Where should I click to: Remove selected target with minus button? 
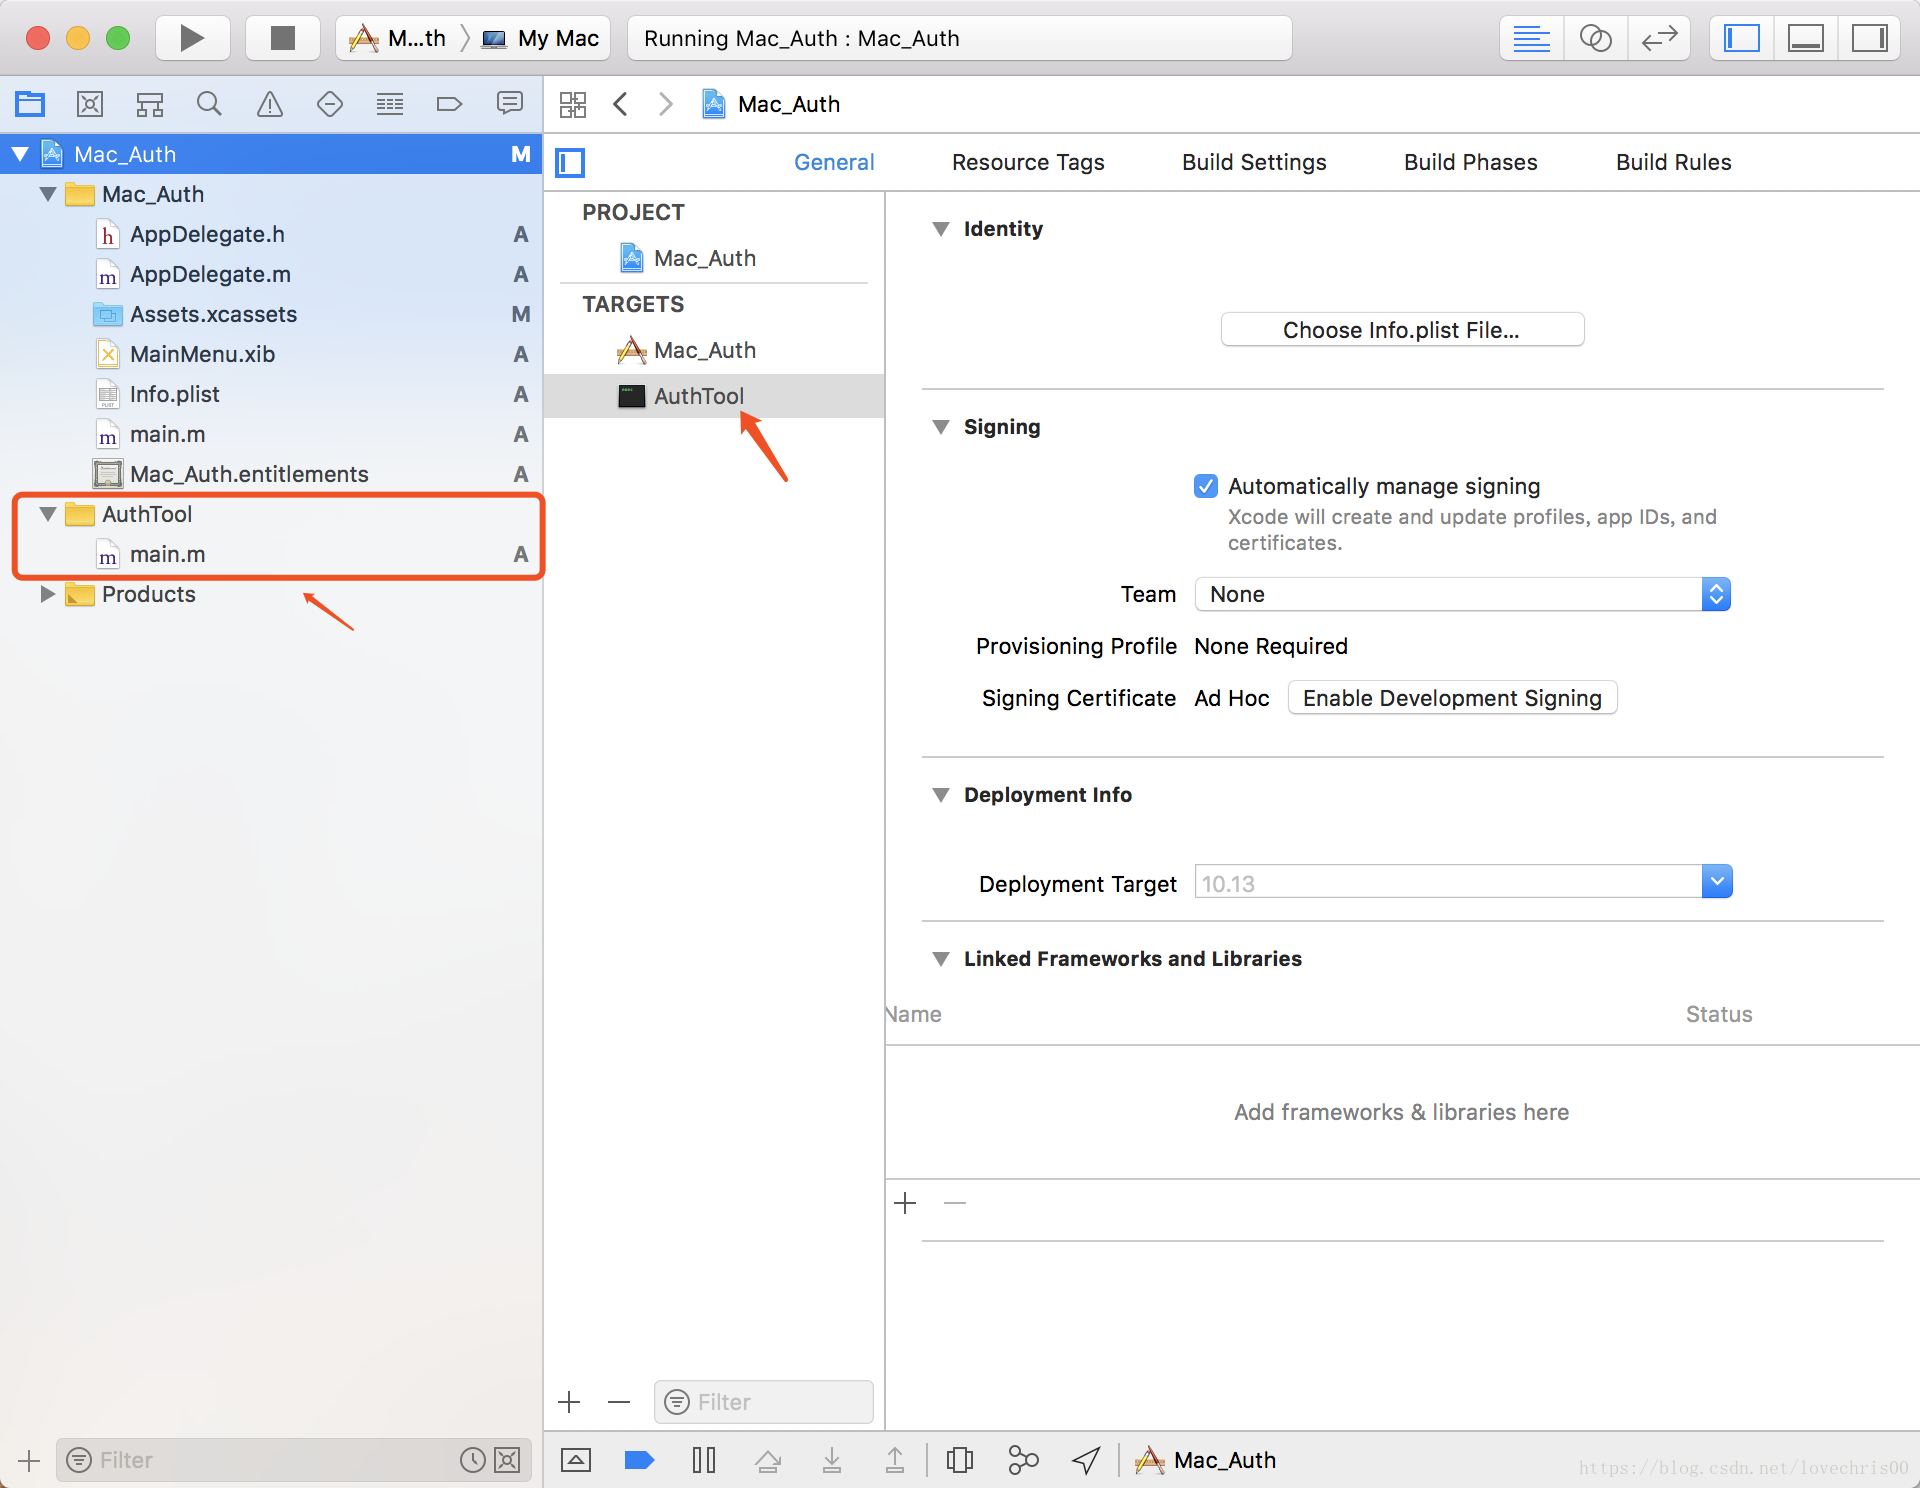tap(619, 1402)
